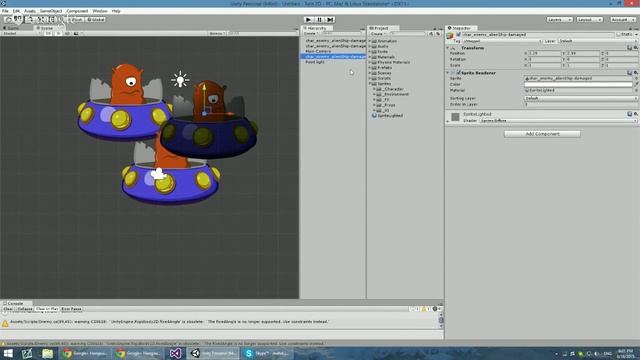Open the File menu

(5, 11)
